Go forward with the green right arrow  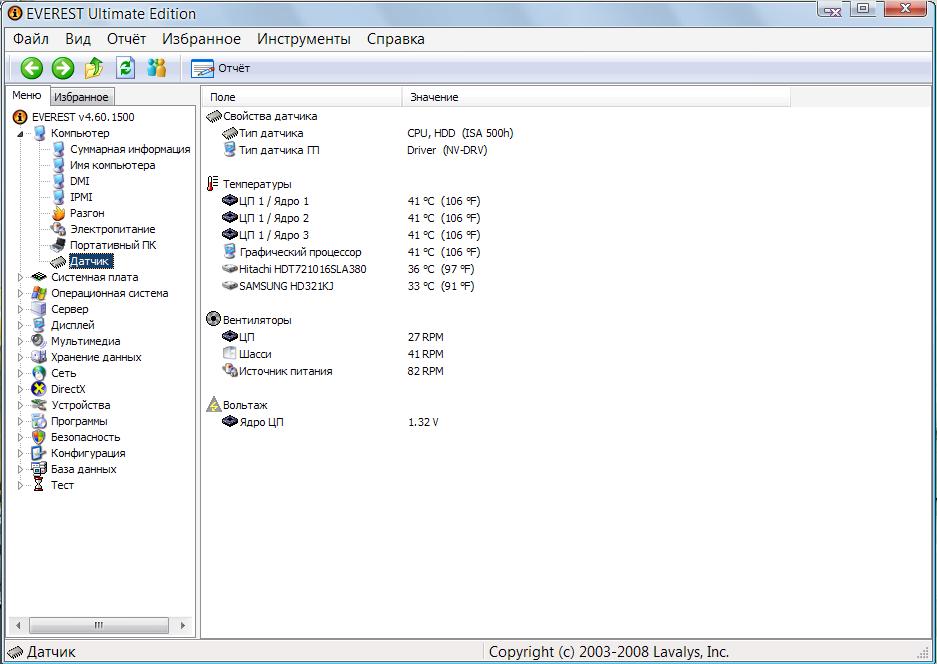click(x=63, y=68)
